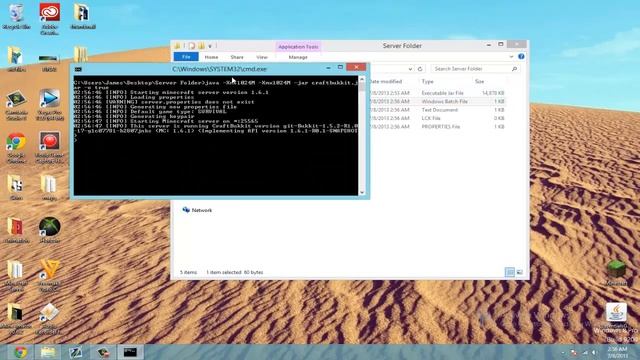Screen dimensions: 640x360
Task: Open the address bar history dropdown
Action: coord(410,69)
